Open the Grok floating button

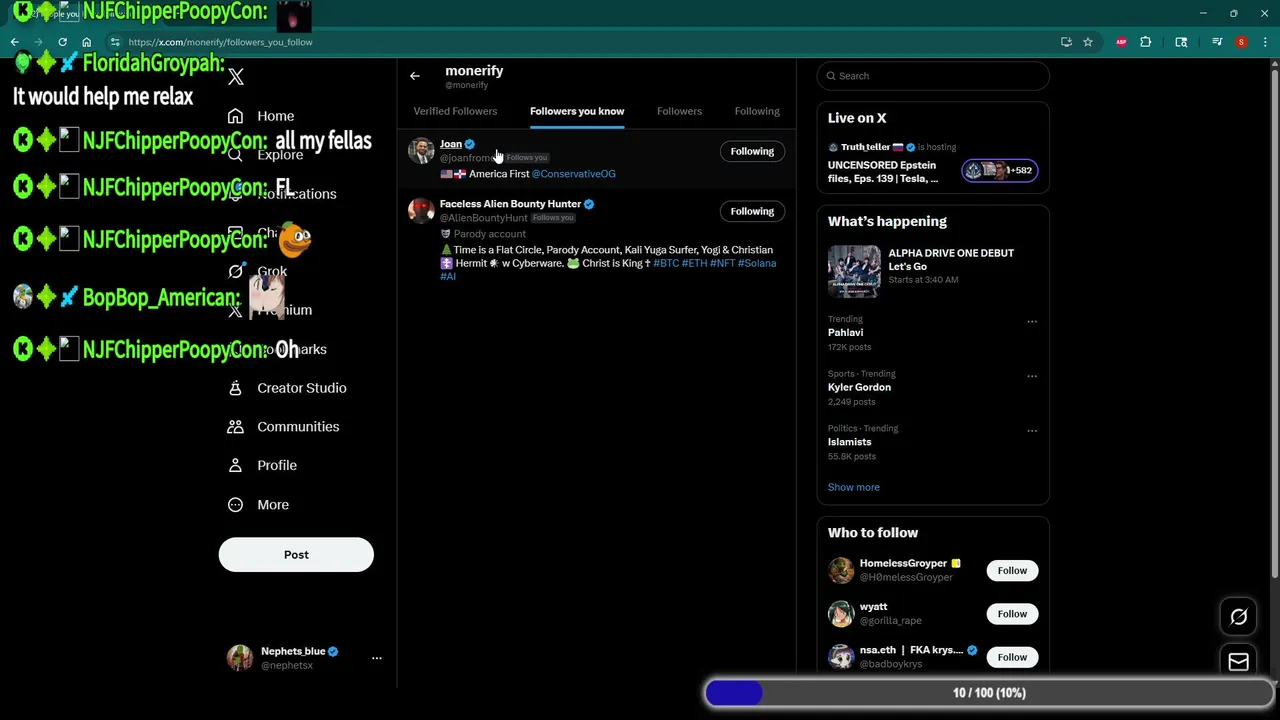pos(1238,617)
